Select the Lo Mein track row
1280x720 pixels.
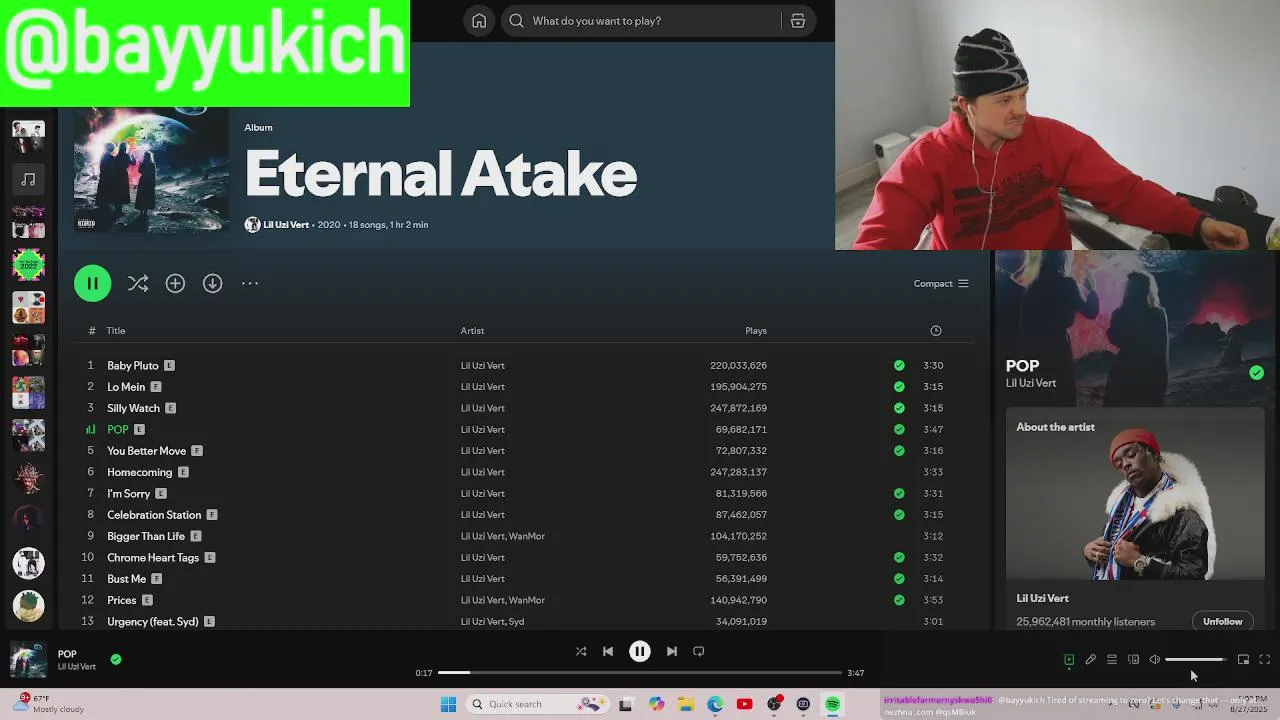pos(523,387)
